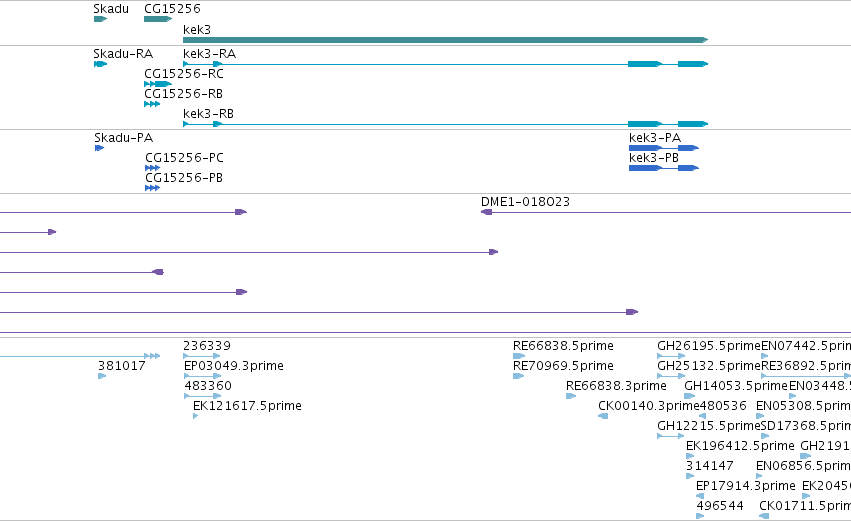Image resolution: width=851 pixels, height=521 pixels.
Task: Click the kek3-RB transcript label
Action: [x=208, y=114]
